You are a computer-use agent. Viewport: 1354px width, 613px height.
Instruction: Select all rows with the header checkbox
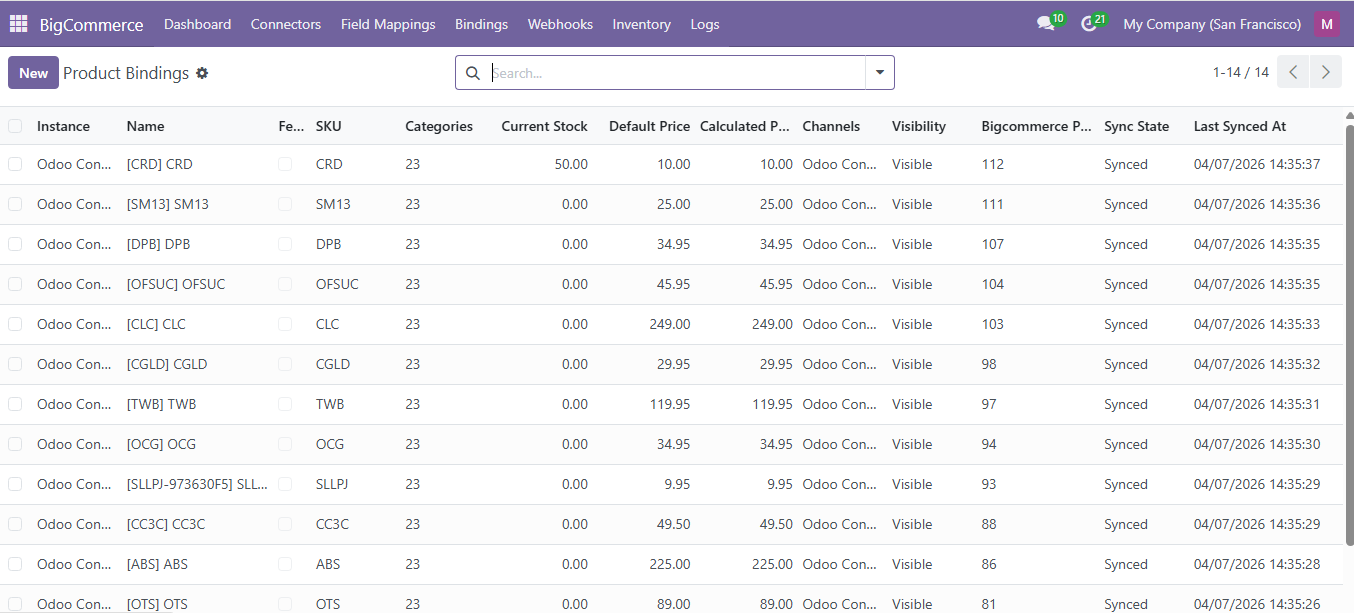[x=15, y=126]
